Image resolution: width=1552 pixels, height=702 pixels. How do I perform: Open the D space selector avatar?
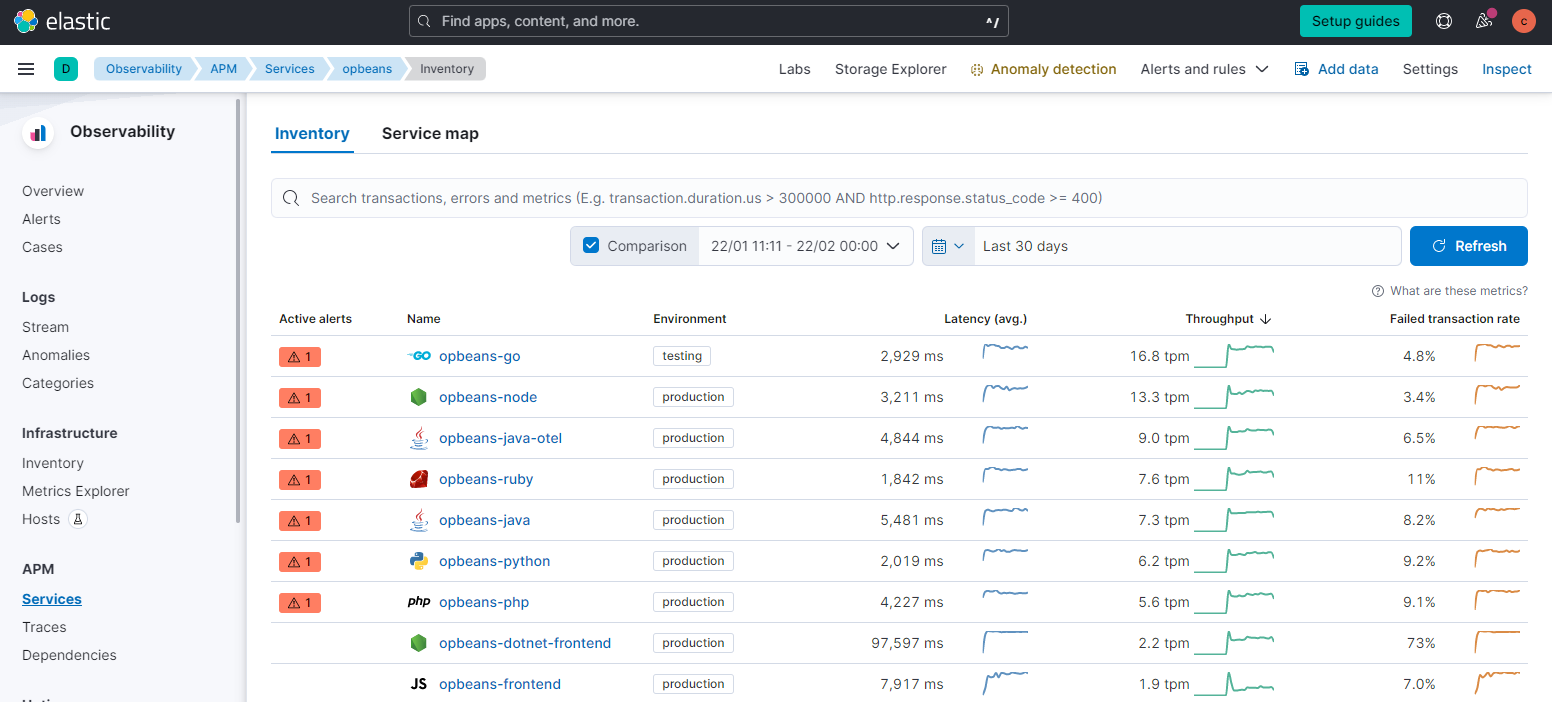pyautogui.click(x=66, y=69)
